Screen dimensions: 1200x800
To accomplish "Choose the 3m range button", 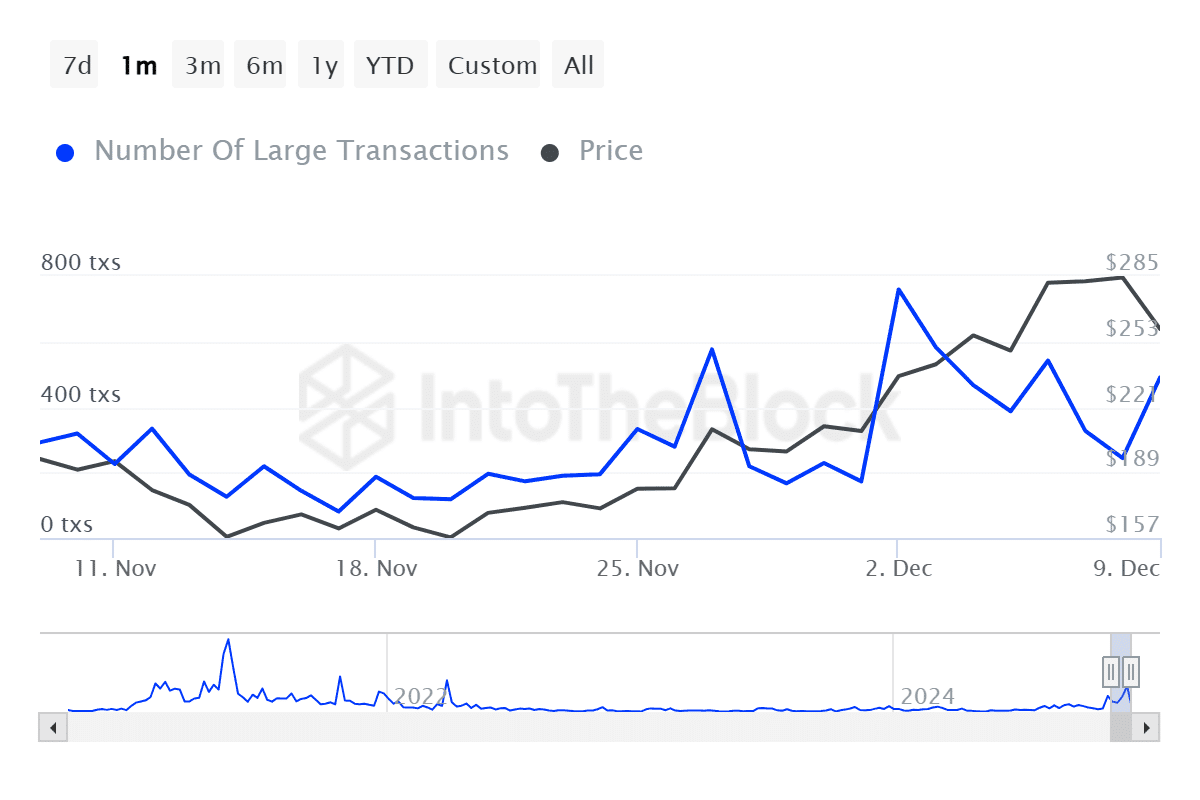I will coord(202,66).
